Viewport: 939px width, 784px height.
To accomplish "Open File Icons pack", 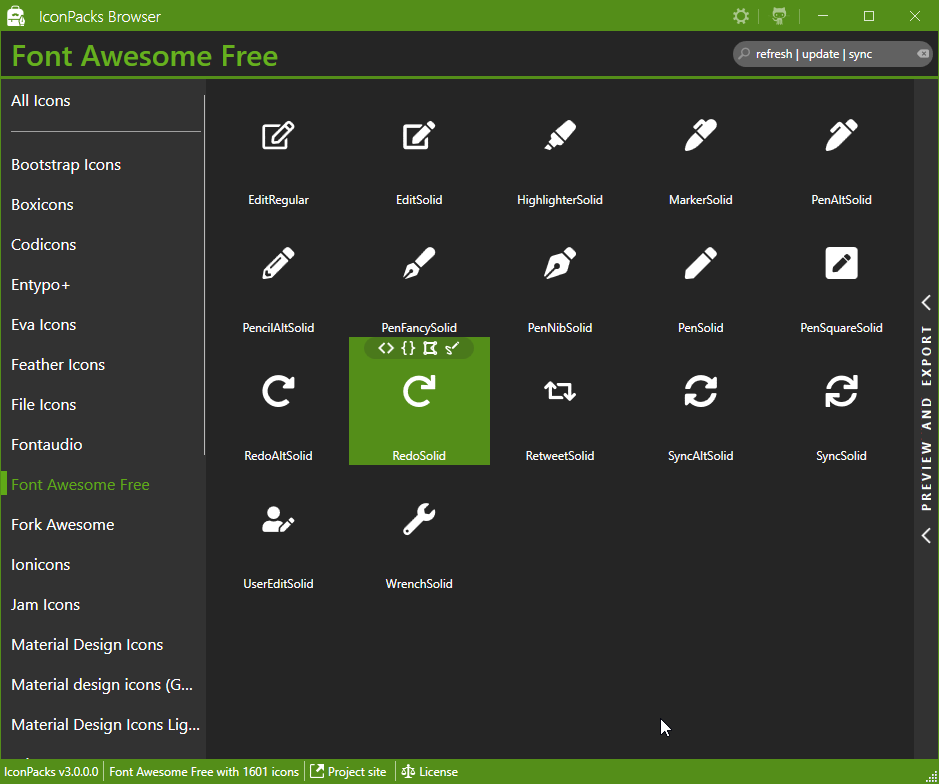I will [43, 405].
